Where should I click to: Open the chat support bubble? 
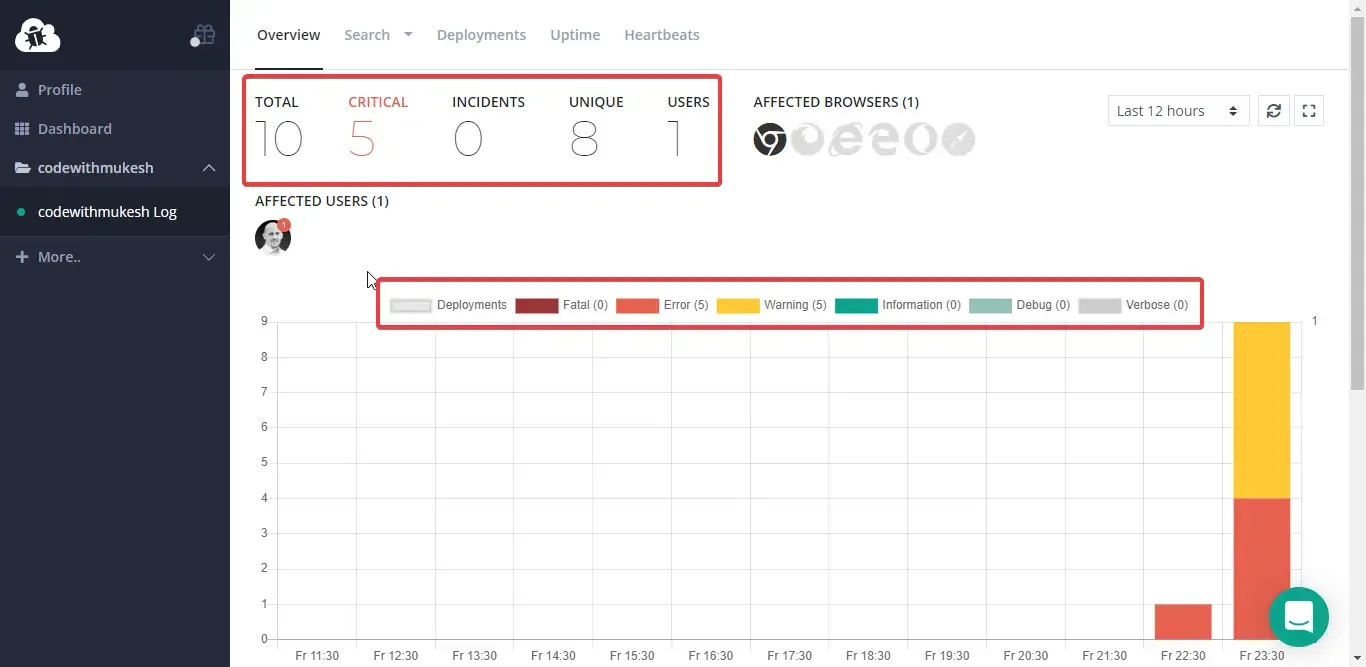coord(1298,616)
